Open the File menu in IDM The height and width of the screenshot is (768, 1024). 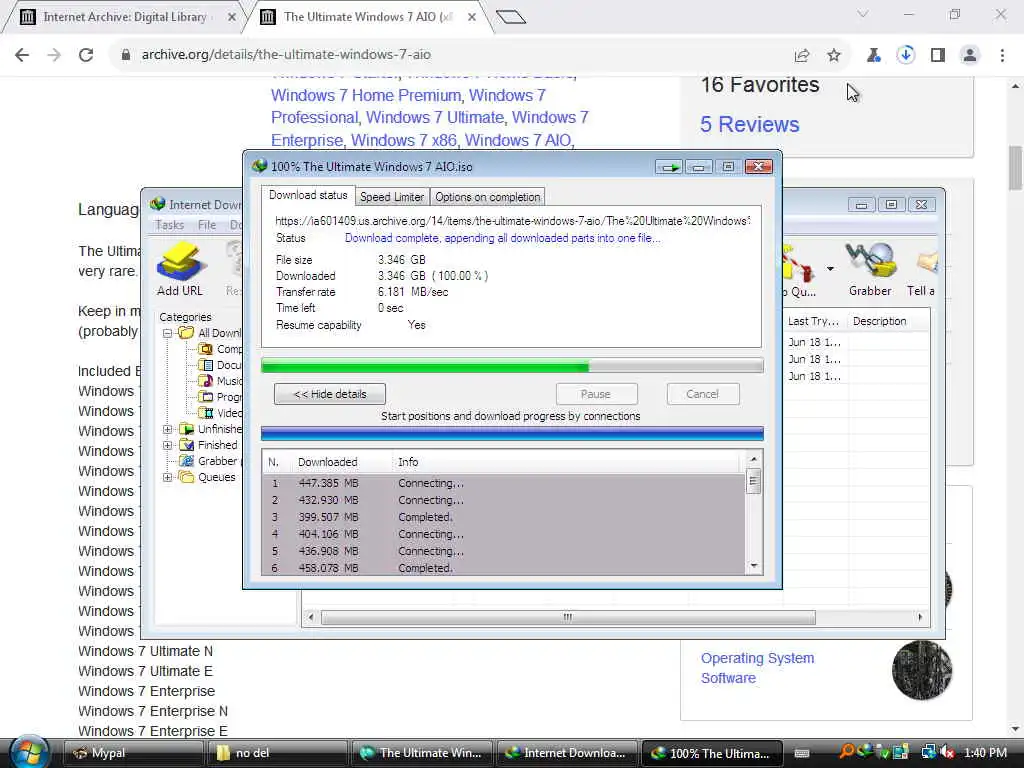[x=207, y=225]
